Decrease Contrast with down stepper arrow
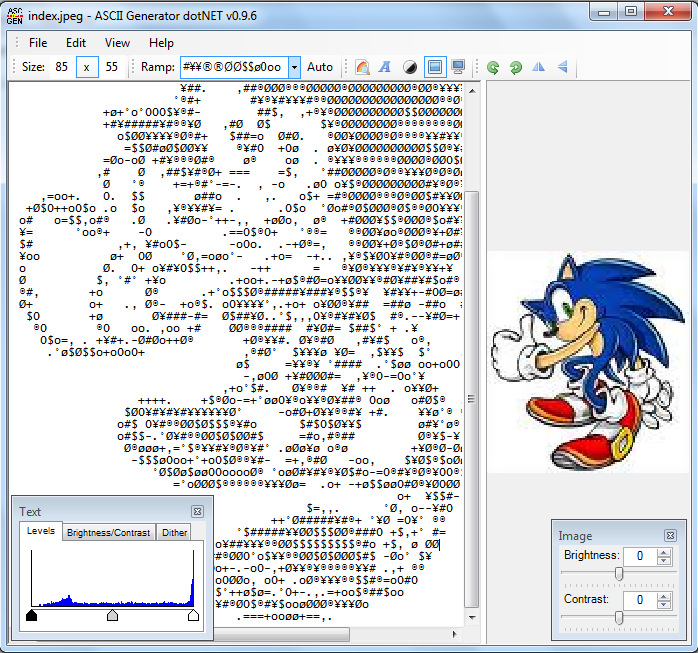This screenshot has height=653, width=698. pyautogui.click(x=664, y=604)
